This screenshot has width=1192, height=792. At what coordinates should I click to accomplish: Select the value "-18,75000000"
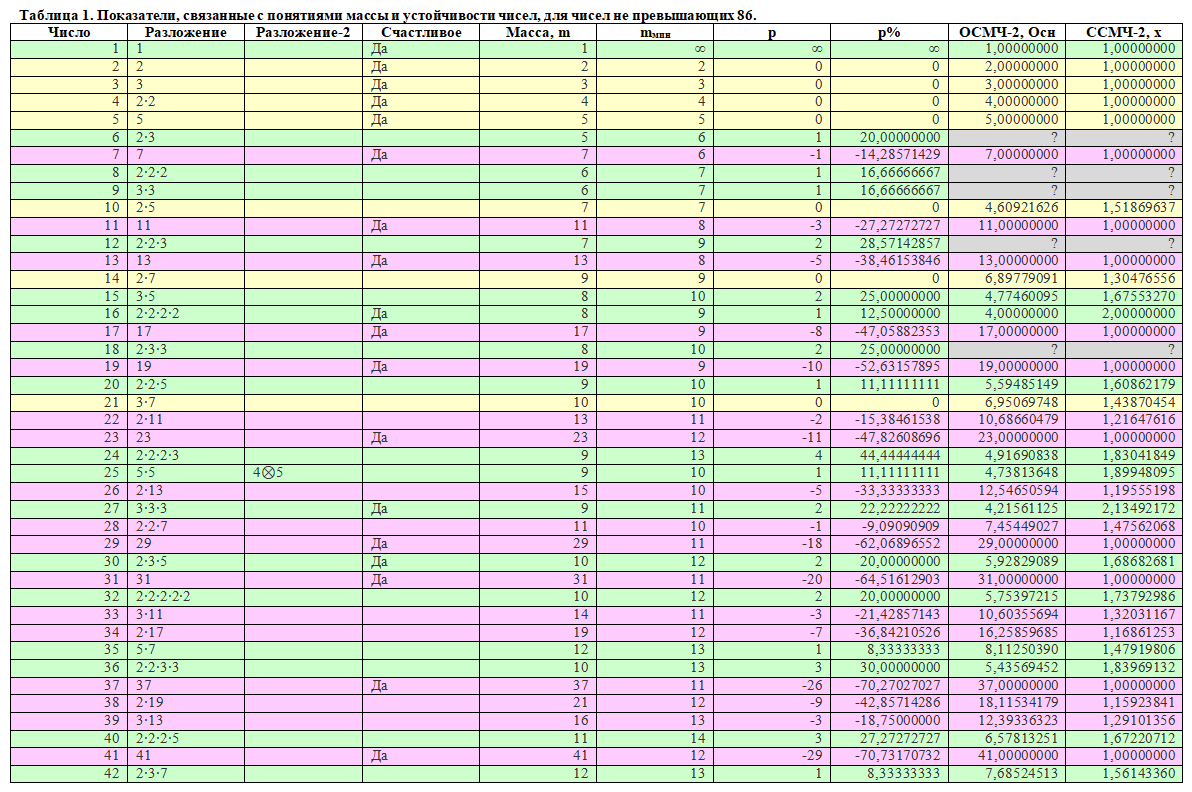tap(899, 721)
